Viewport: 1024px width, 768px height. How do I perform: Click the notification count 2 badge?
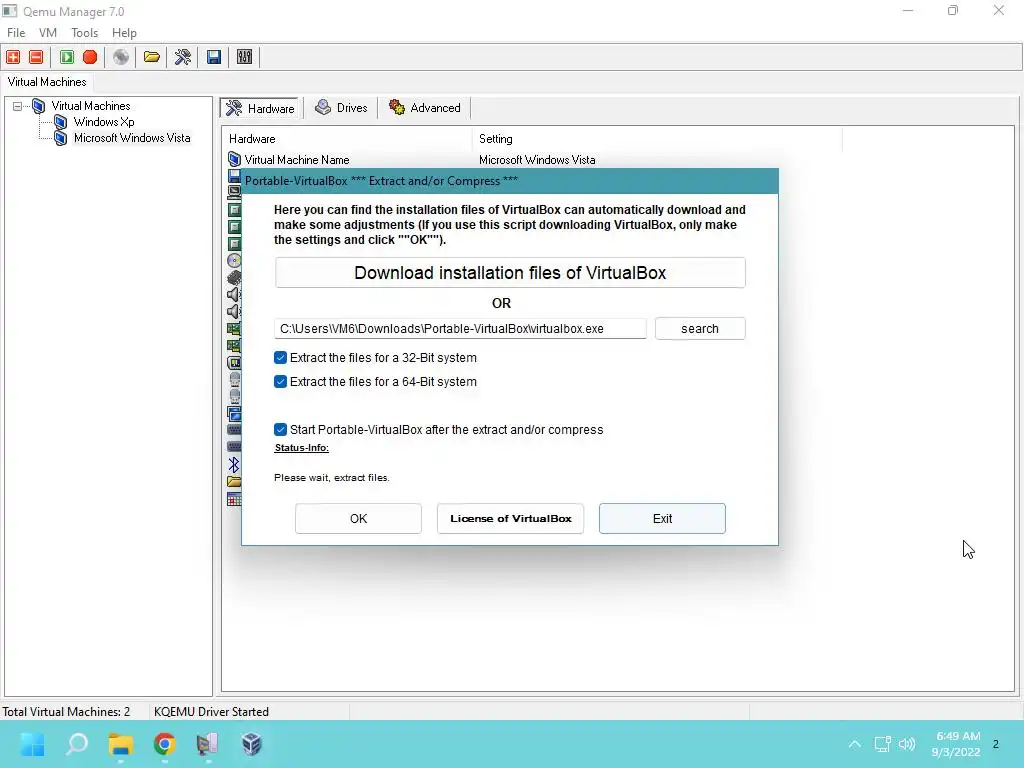click(x=995, y=744)
